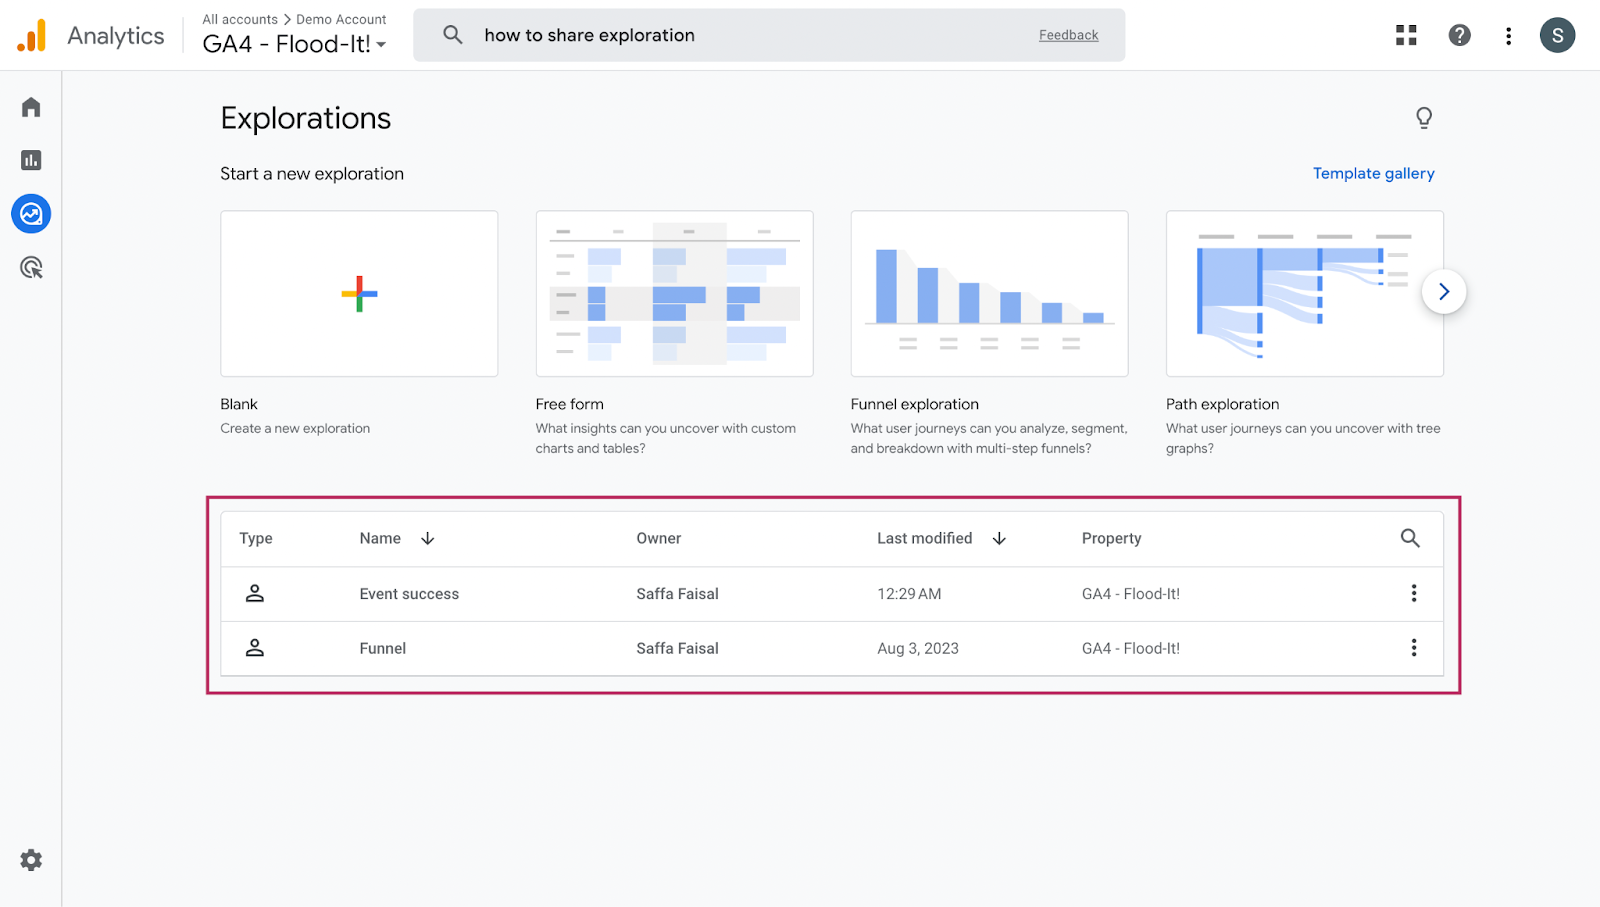Click the Last modified column header
1600x907 pixels.
click(x=925, y=538)
